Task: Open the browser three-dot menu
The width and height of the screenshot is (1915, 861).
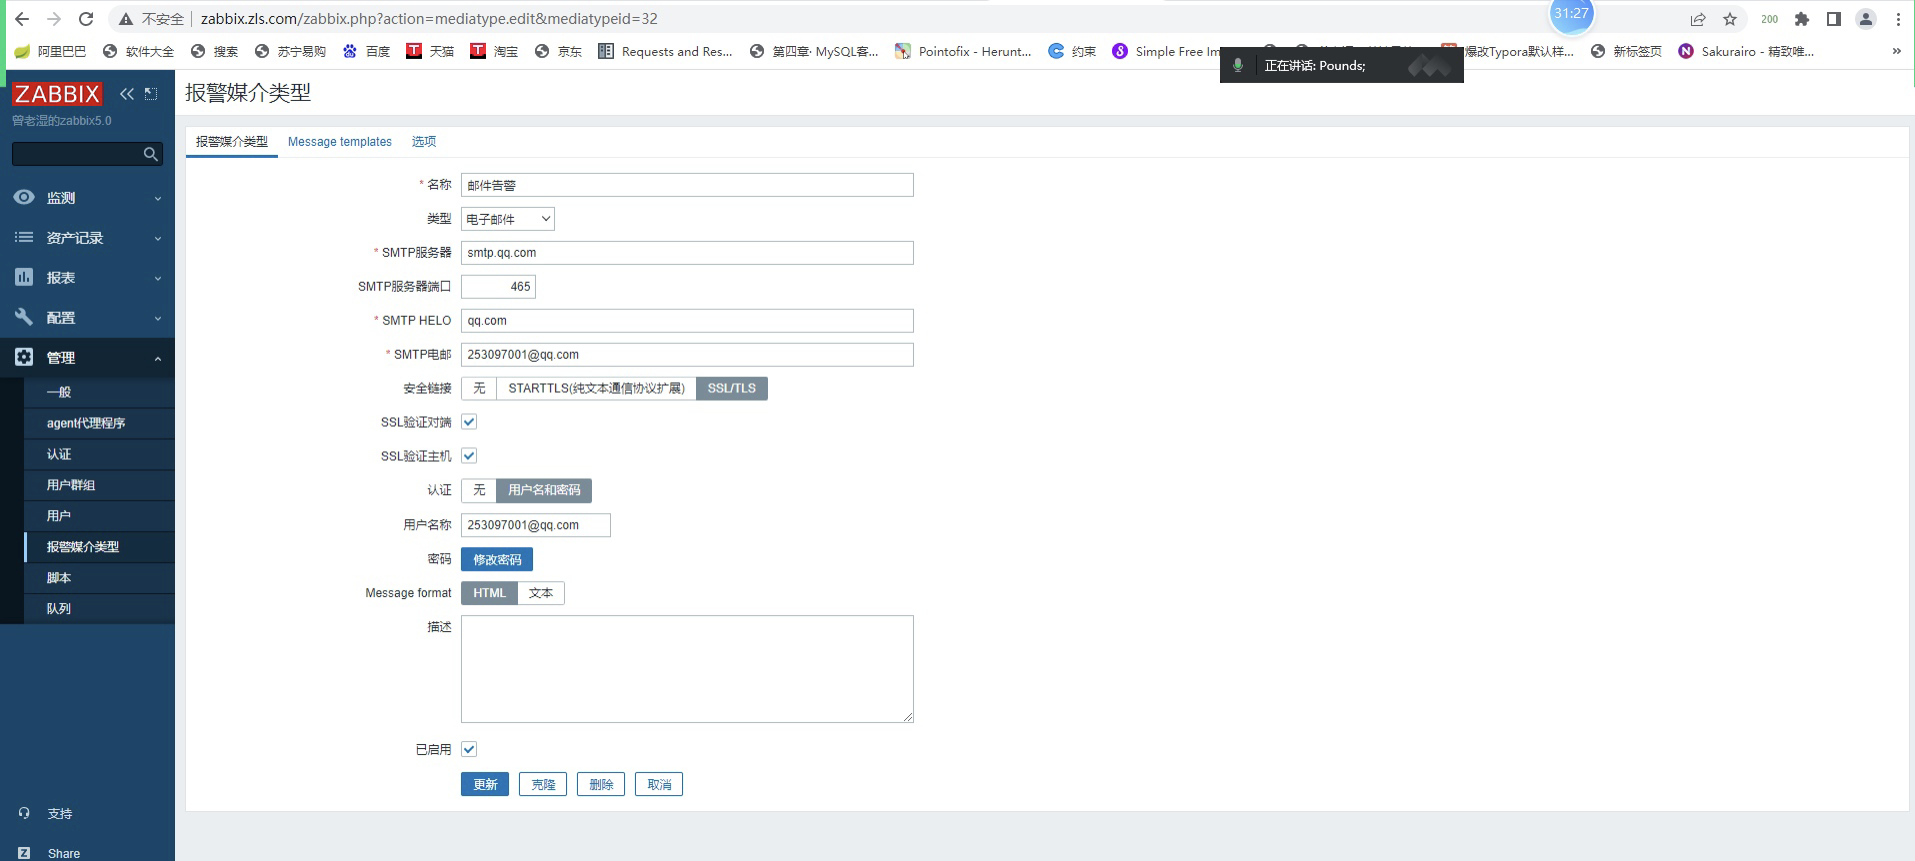Action: click(x=1898, y=19)
